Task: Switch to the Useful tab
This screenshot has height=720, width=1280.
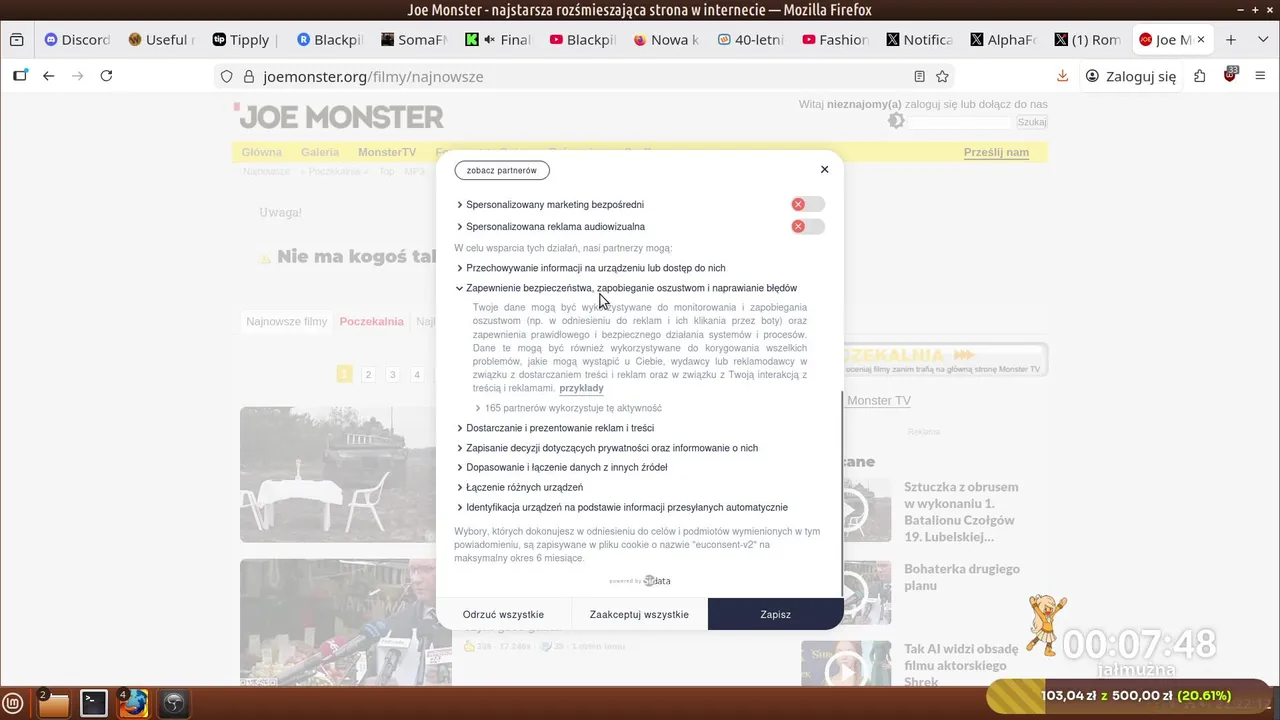Action: click(160, 40)
